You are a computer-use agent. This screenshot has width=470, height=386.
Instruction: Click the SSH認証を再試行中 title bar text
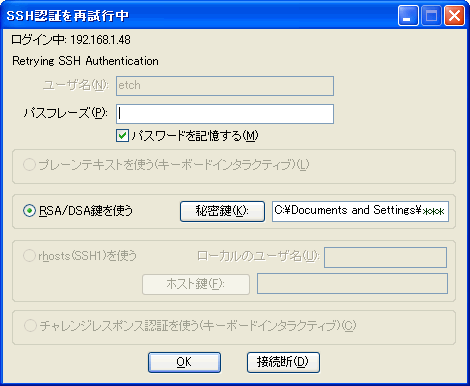tap(67, 16)
